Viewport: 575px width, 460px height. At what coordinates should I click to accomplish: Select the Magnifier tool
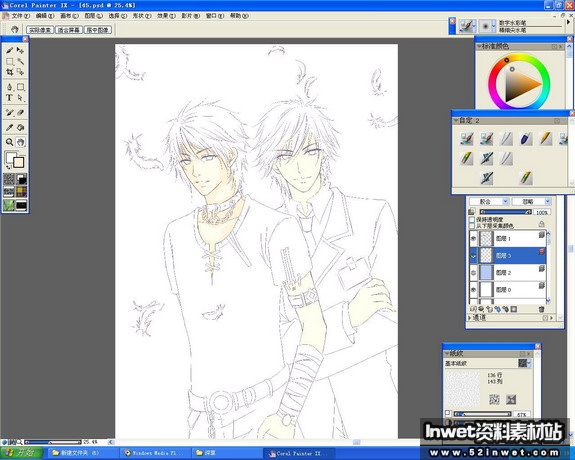[x=10, y=142]
